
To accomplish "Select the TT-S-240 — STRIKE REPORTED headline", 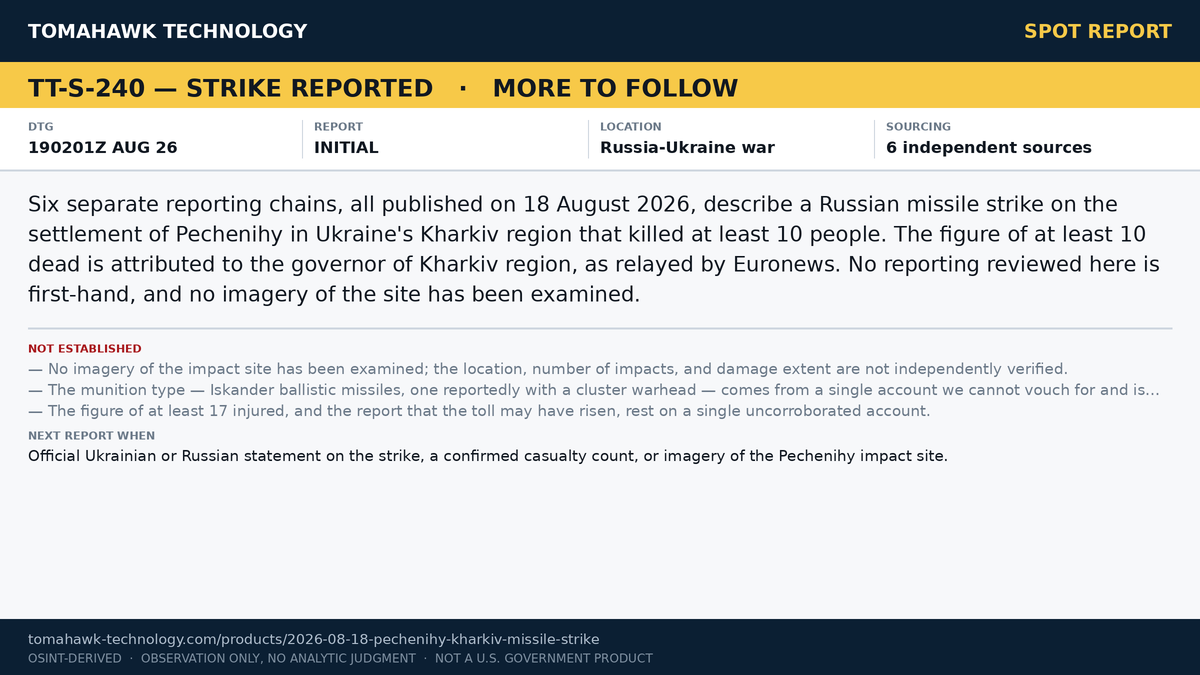I will click(230, 88).
